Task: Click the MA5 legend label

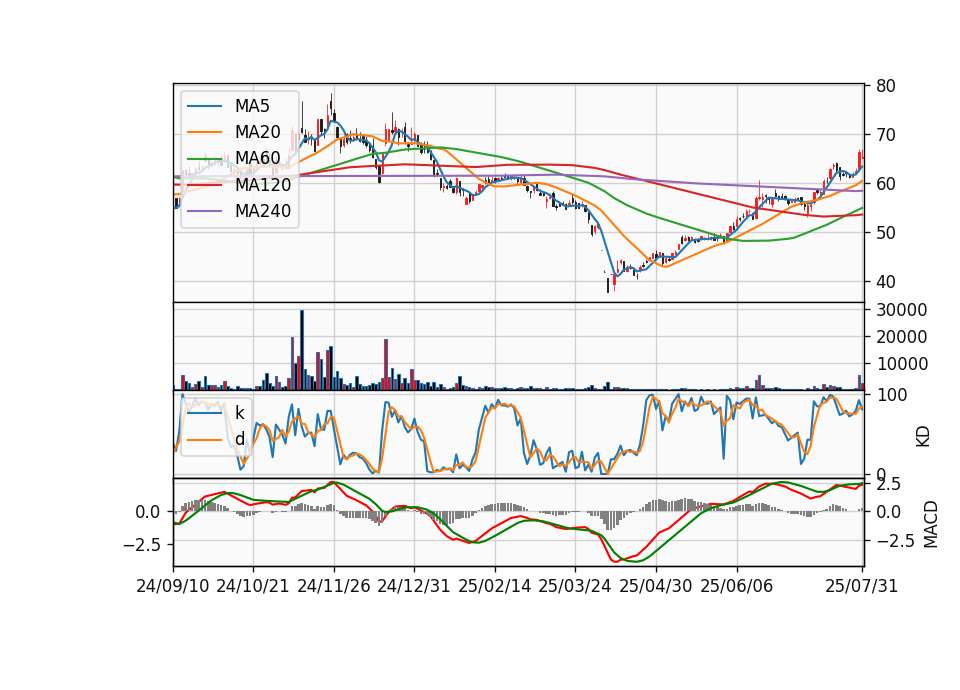Action: click(252, 106)
